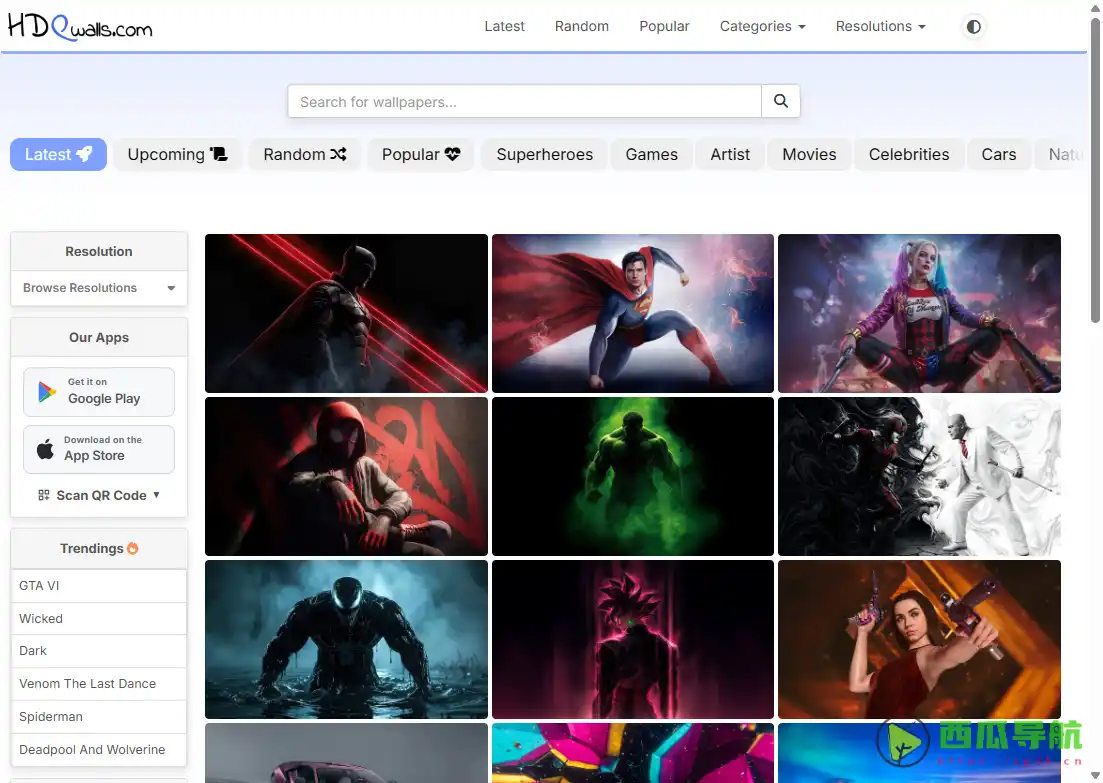1103x783 pixels.
Task: Open the GTA VI trending link
Action: (99, 585)
